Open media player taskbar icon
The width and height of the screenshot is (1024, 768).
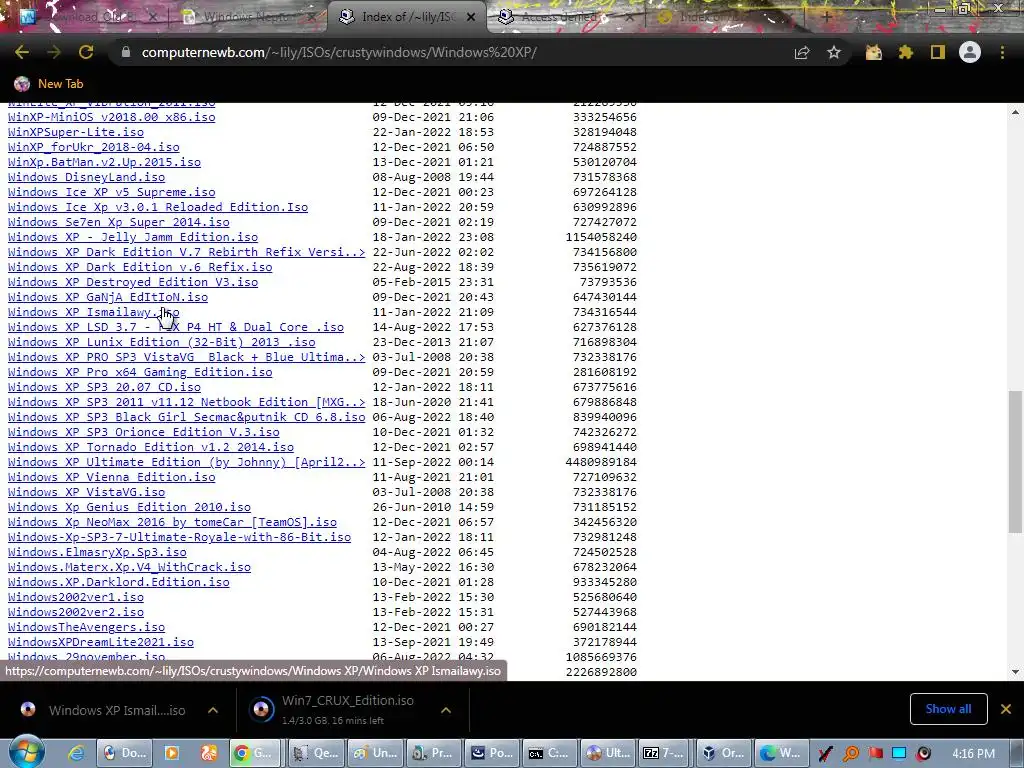[172, 753]
